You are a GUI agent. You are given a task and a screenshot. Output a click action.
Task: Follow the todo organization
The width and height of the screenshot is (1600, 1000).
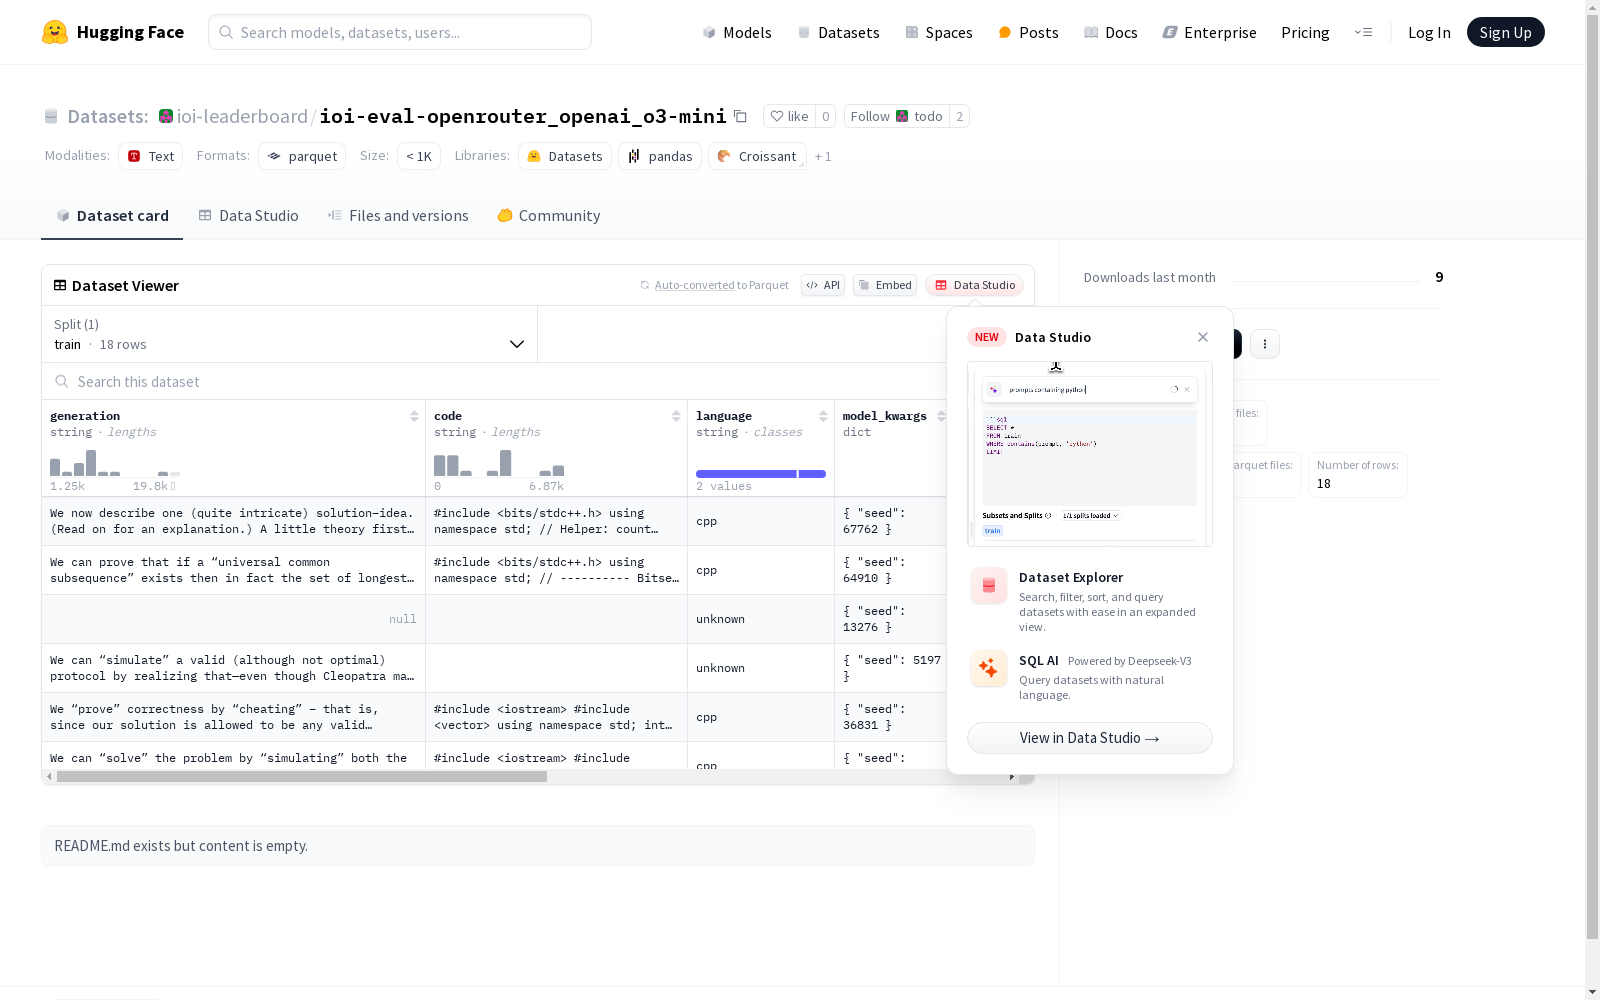896,116
